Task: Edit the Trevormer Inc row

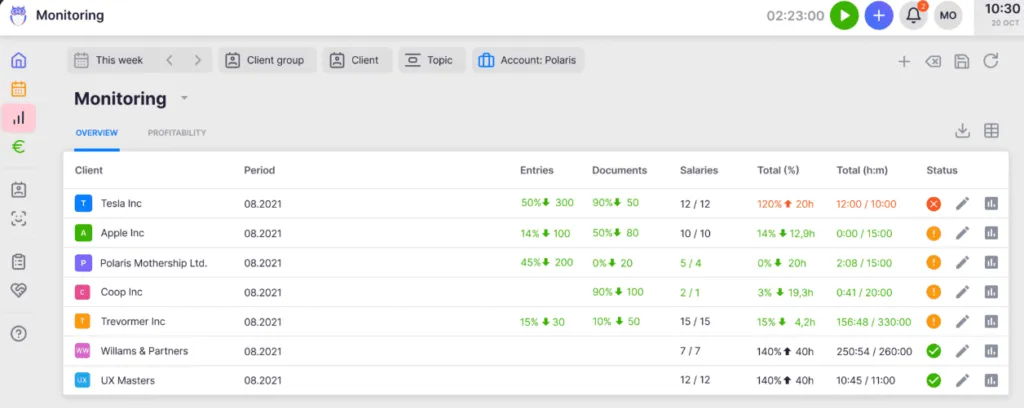Action: coord(962,321)
